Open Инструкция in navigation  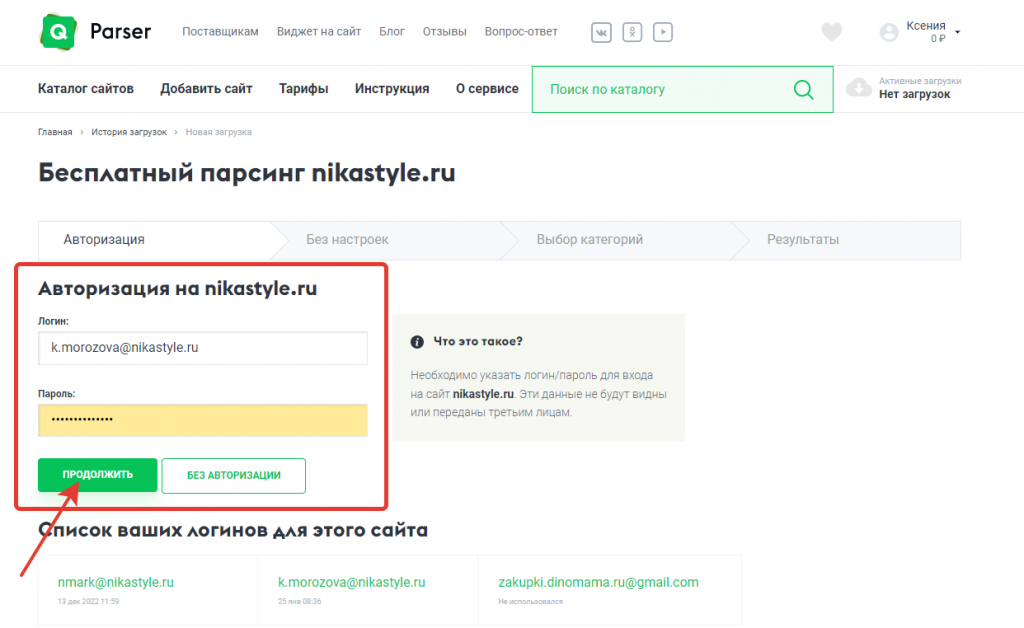[x=392, y=89]
